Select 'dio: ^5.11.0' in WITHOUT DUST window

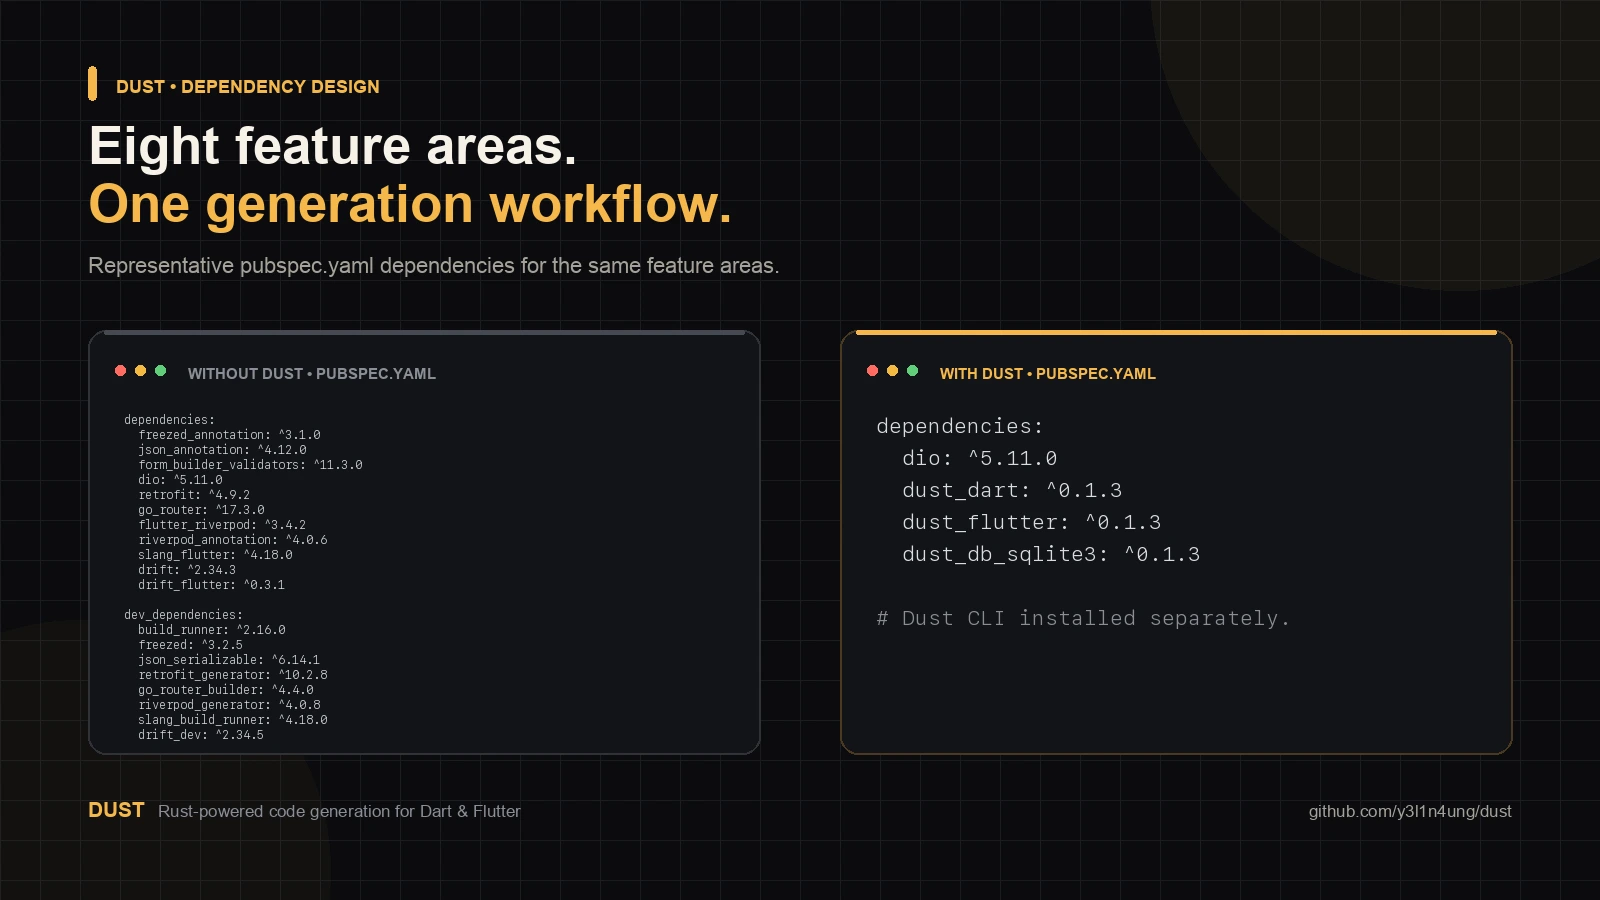click(x=180, y=480)
